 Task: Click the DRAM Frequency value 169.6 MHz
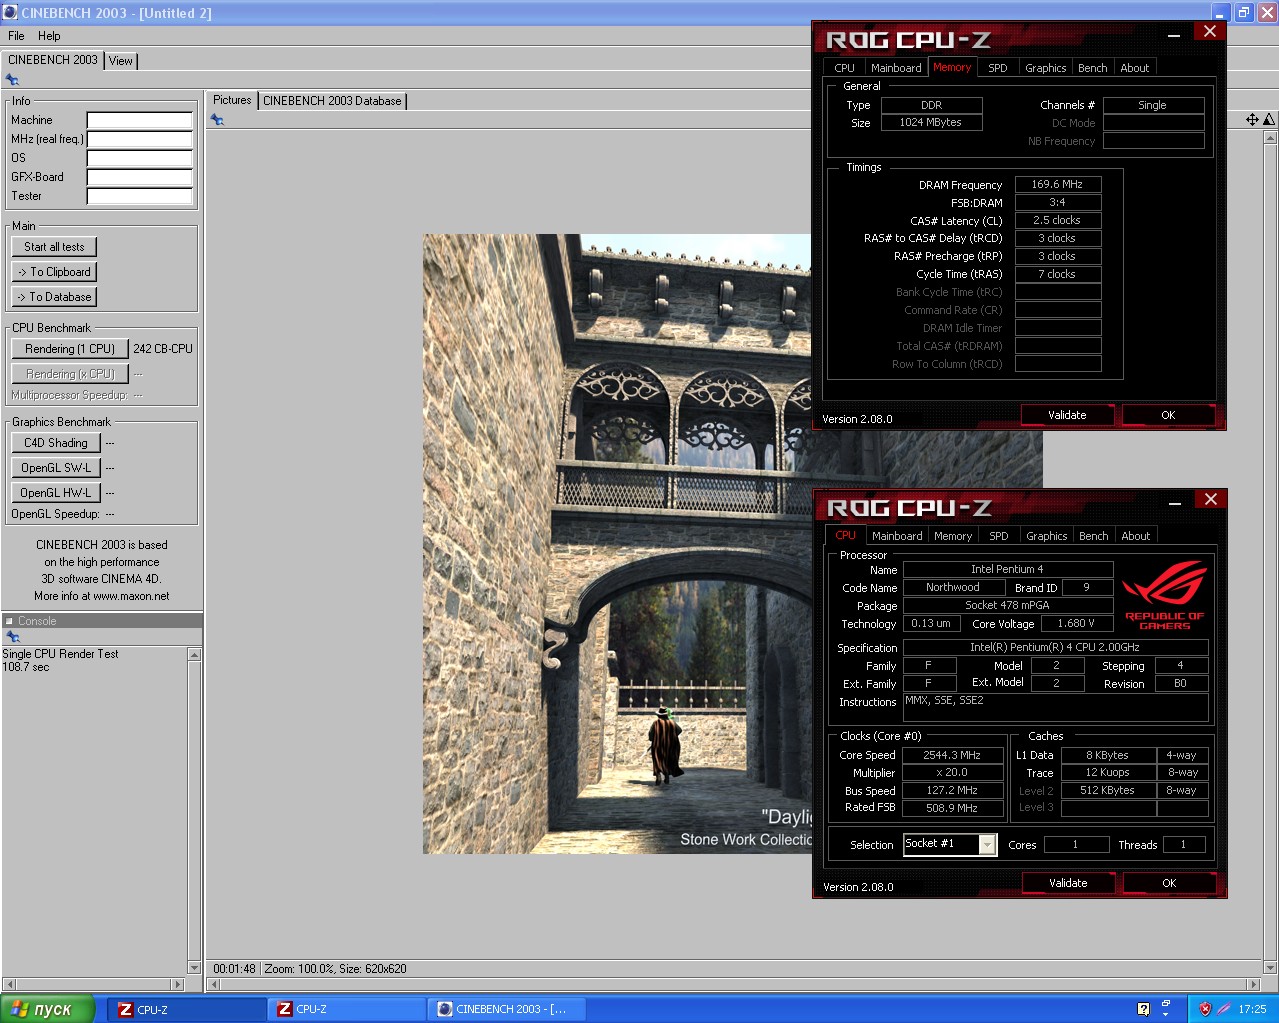click(1058, 184)
